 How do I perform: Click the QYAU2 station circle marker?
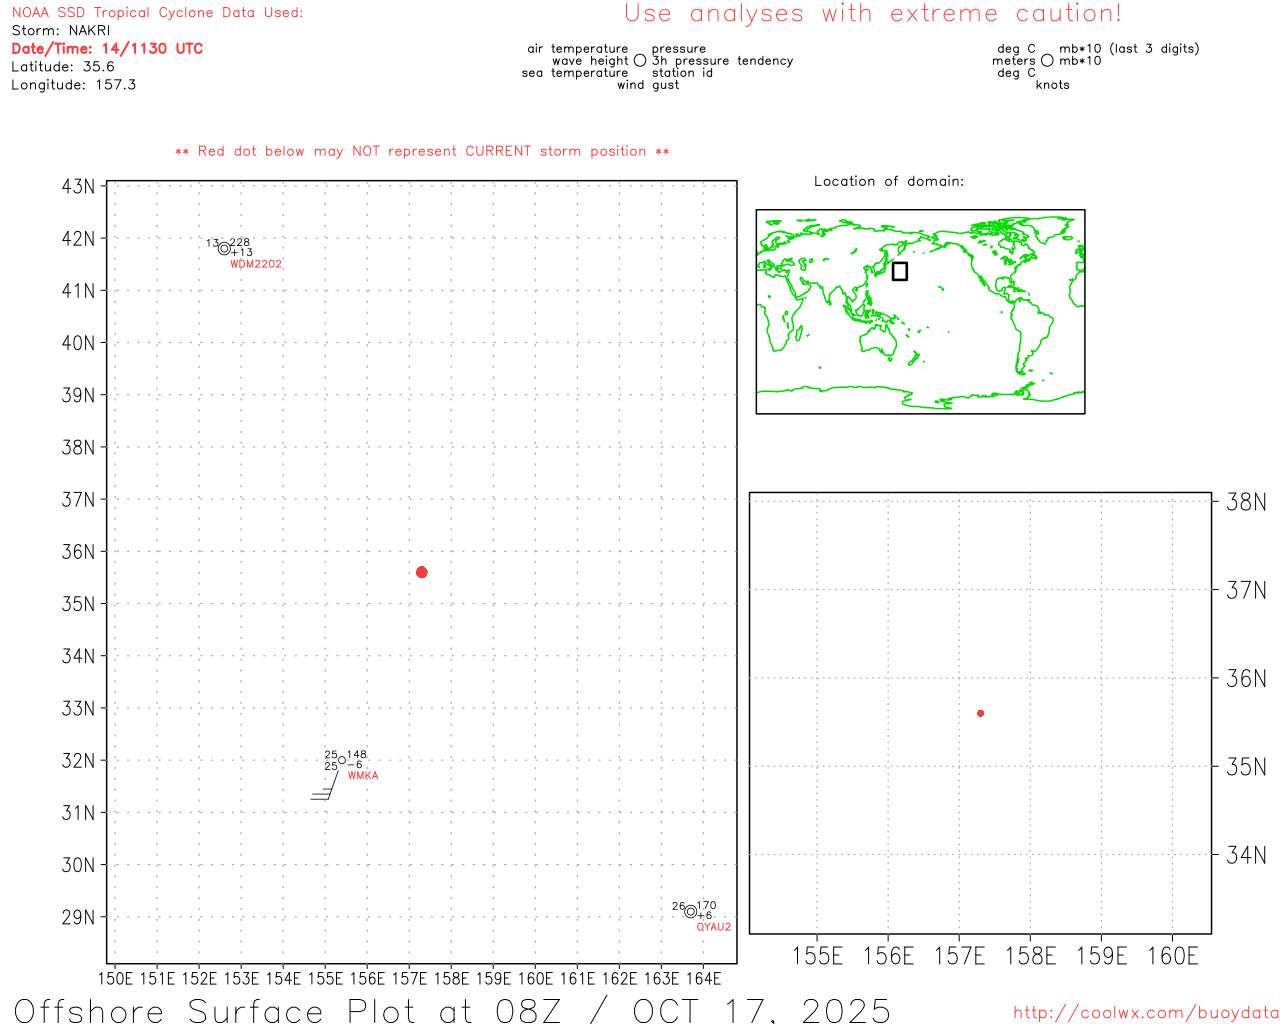(690, 911)
